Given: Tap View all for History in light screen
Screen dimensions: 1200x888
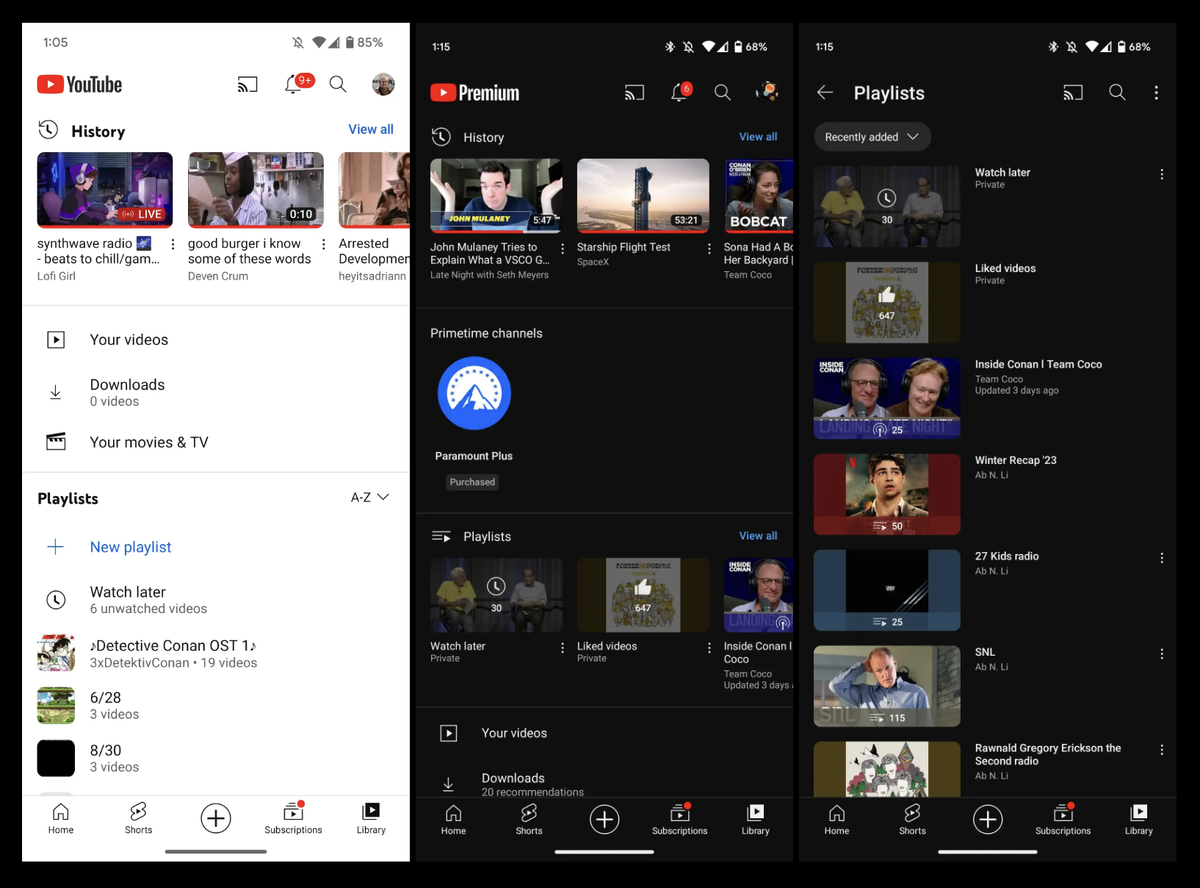Looking at the screenshot, I should (370, 129).
